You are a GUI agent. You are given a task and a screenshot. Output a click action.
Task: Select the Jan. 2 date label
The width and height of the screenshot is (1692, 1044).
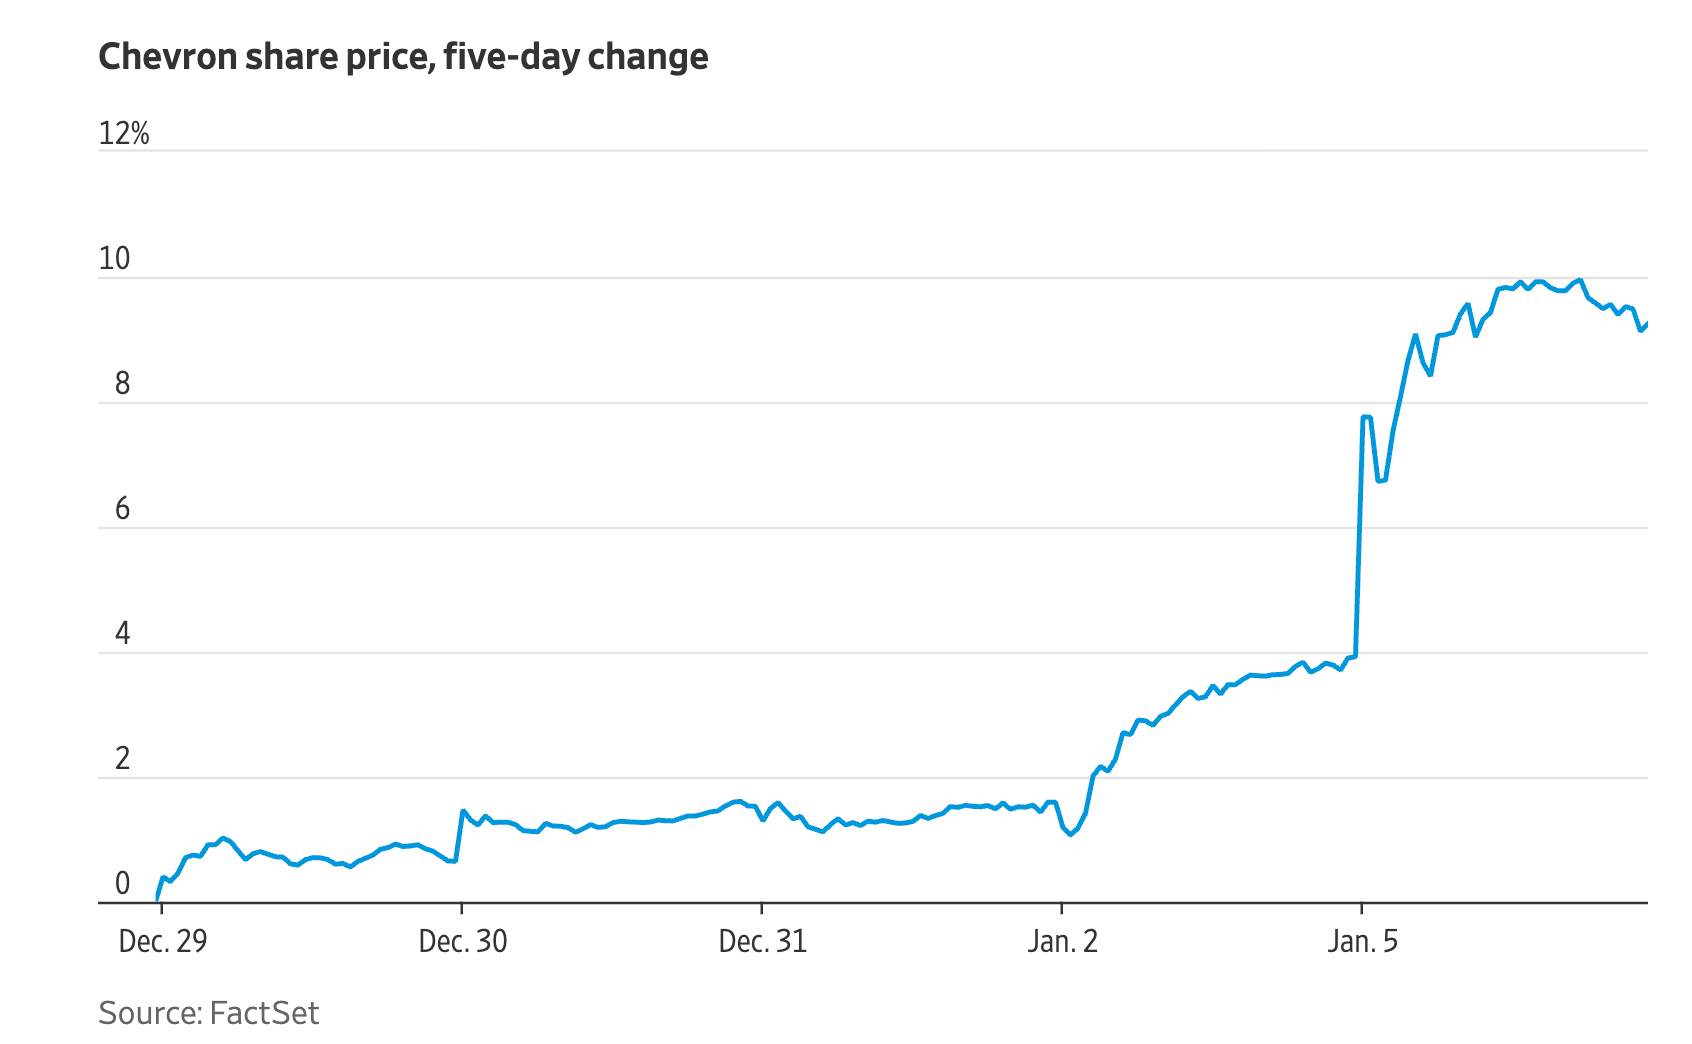coord(1063,941)
